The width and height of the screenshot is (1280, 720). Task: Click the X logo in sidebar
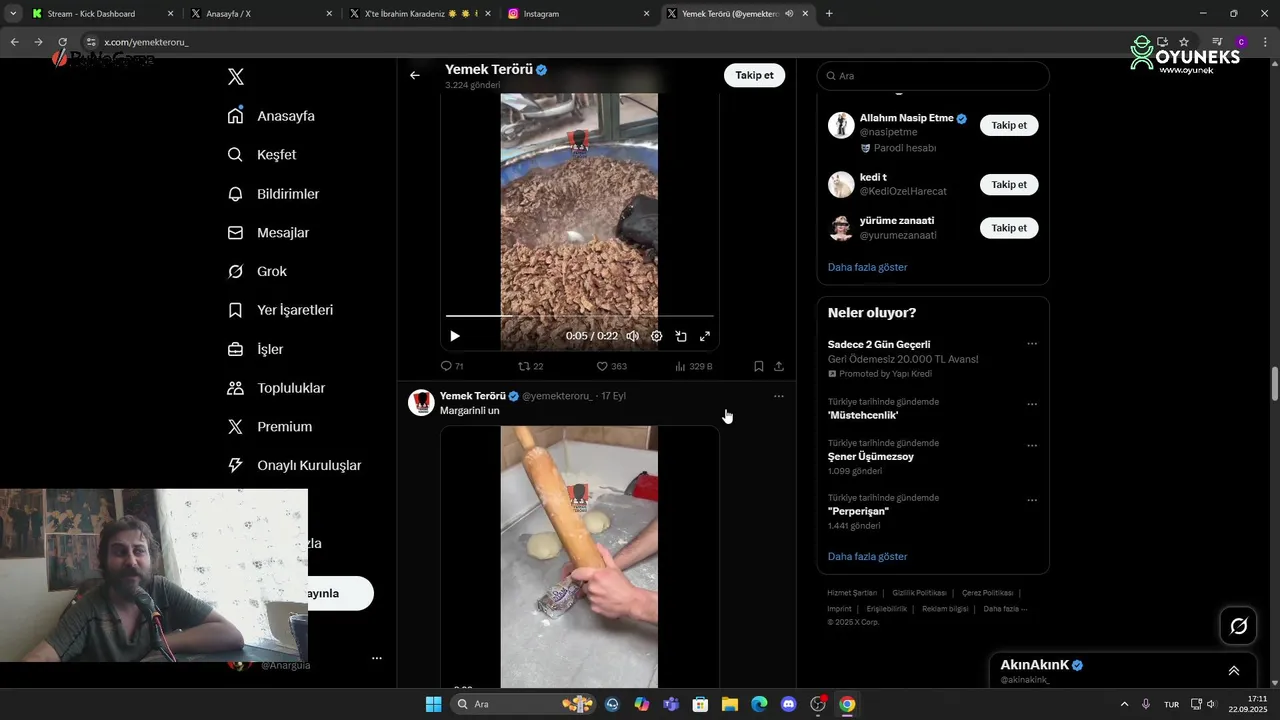pyautogui.click(x=236, y=77)
